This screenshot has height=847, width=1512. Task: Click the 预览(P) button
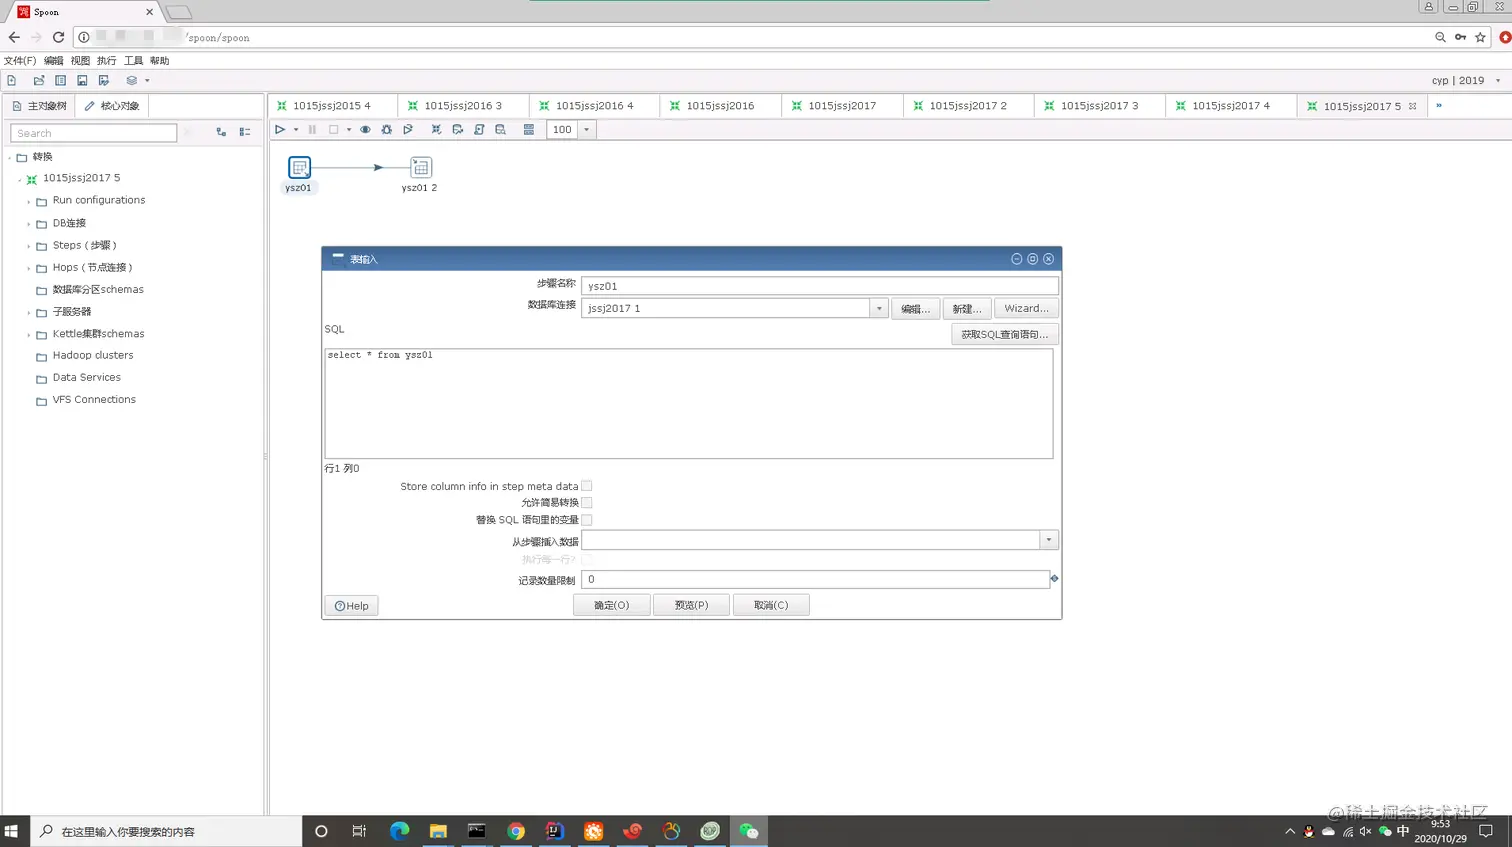tap(691, 605)
